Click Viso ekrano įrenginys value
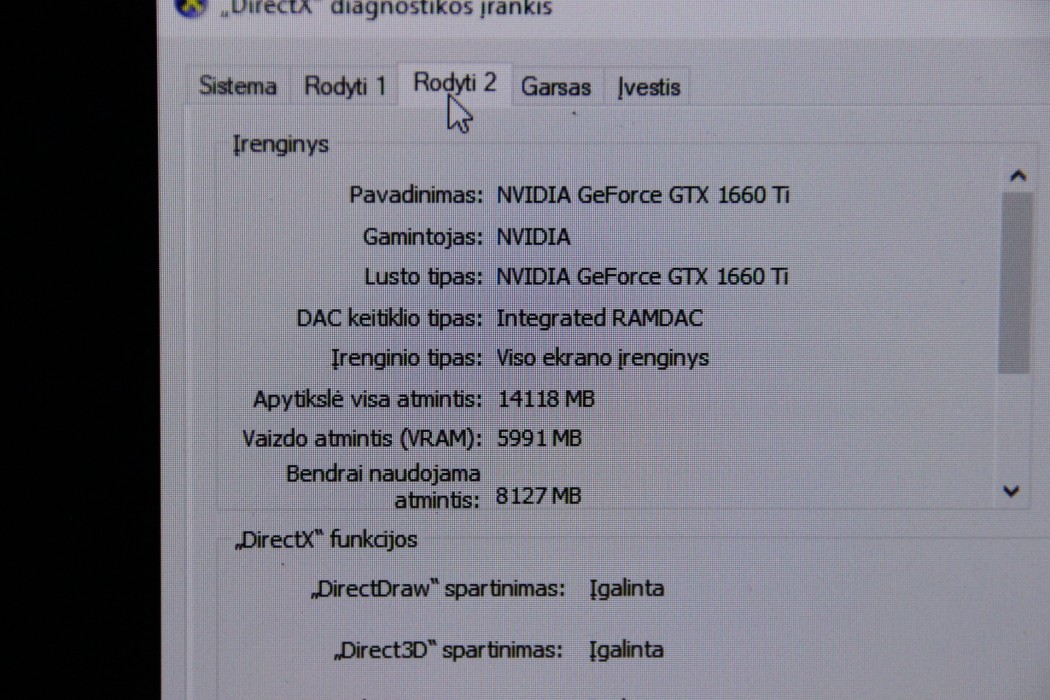The height and width of the screenshot is (700, 1050). 602,358
